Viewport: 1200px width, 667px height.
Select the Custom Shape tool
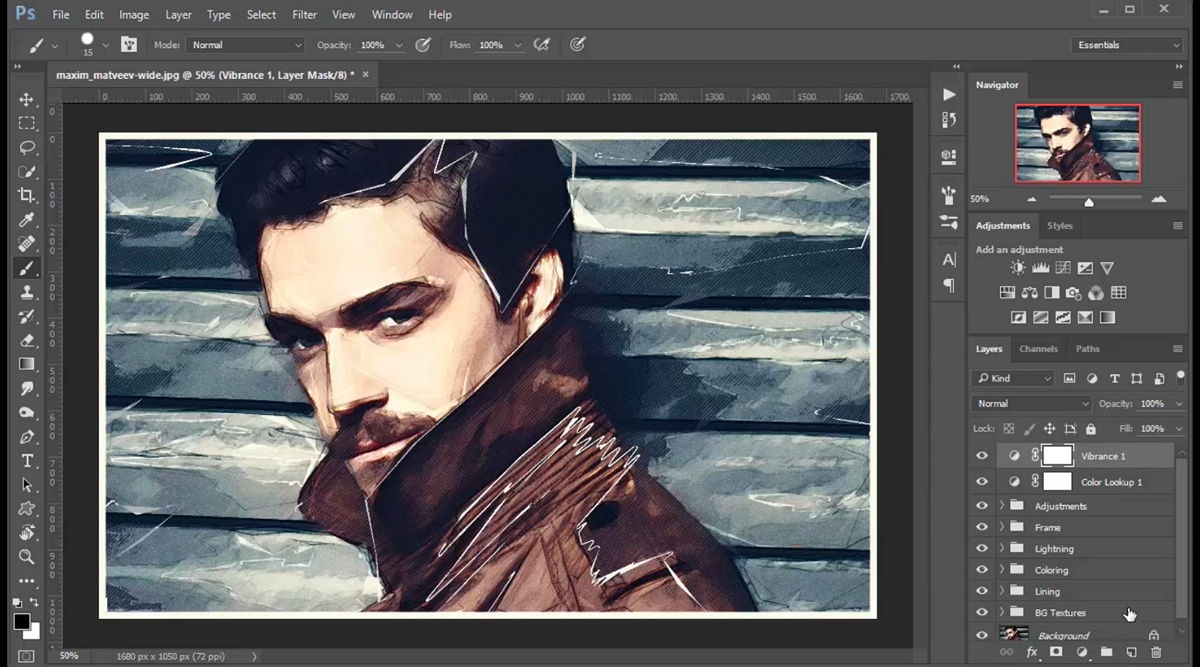[27, 508]
